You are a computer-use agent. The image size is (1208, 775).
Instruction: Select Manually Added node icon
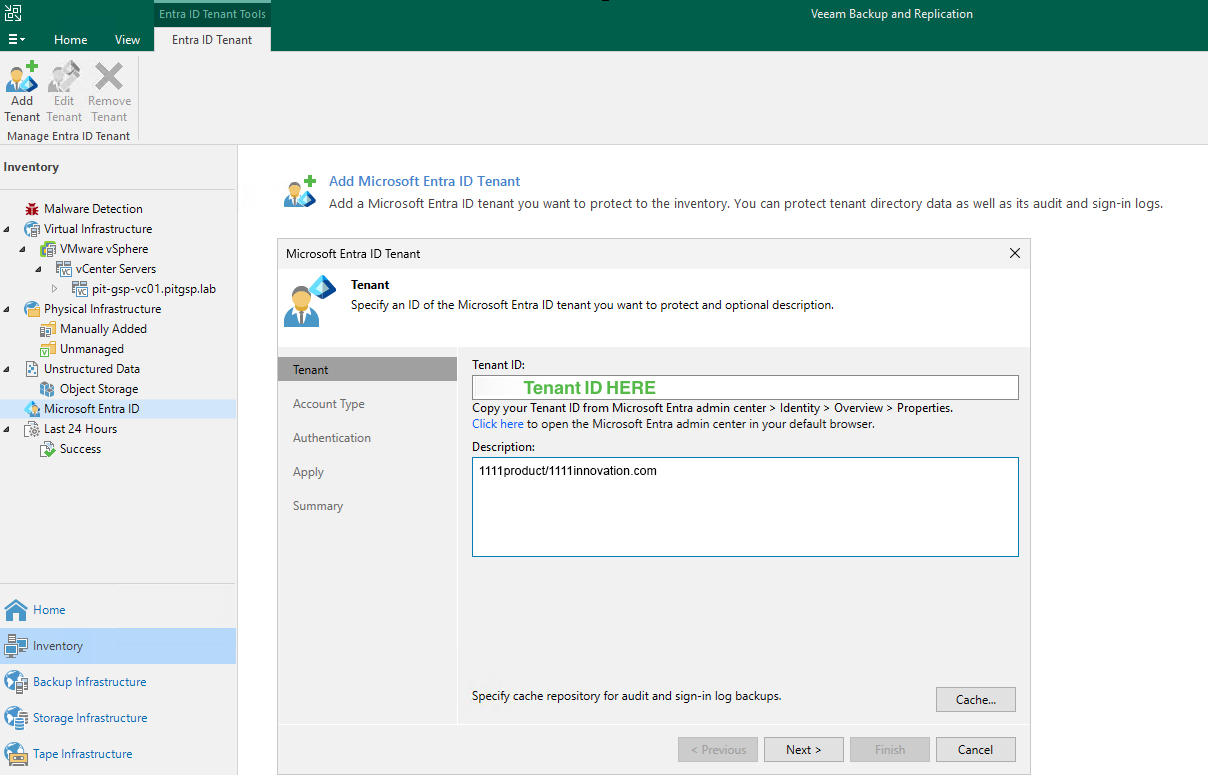tap(48, 329)
